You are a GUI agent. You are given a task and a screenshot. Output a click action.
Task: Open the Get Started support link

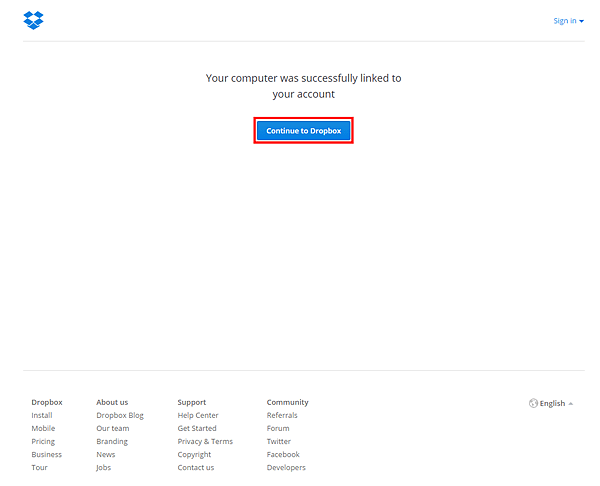[197, 428]
